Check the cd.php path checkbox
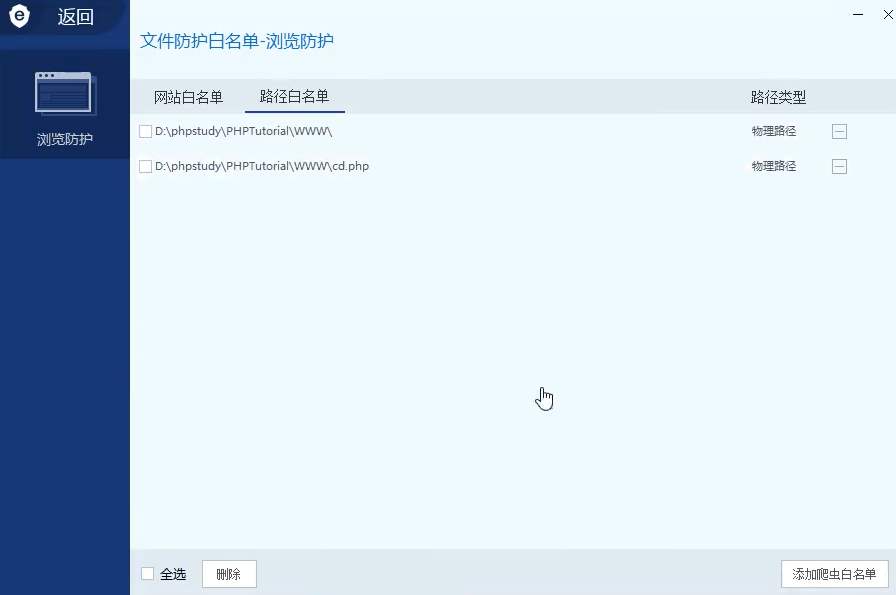Viewport: 896px width, 595px height. point(145,166)
